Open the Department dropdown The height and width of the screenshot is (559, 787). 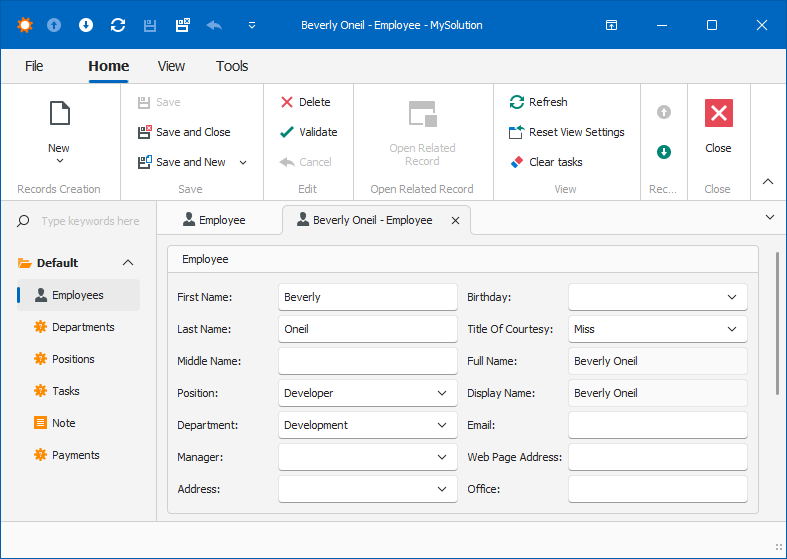coord(442,426)
